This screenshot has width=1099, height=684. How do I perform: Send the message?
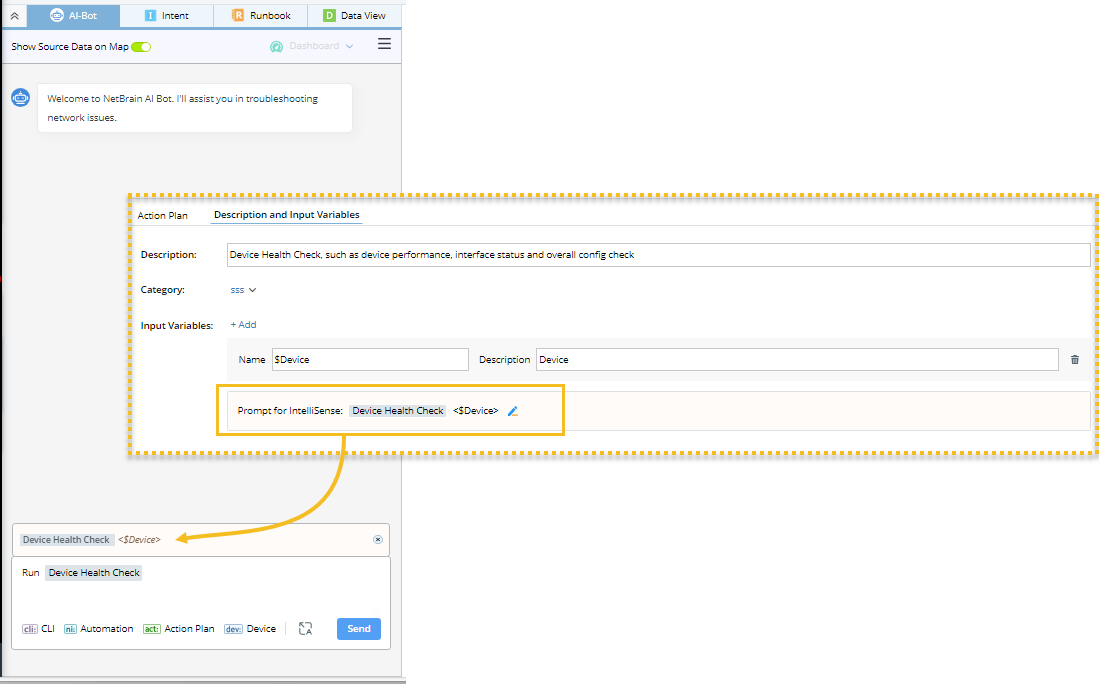359,629
